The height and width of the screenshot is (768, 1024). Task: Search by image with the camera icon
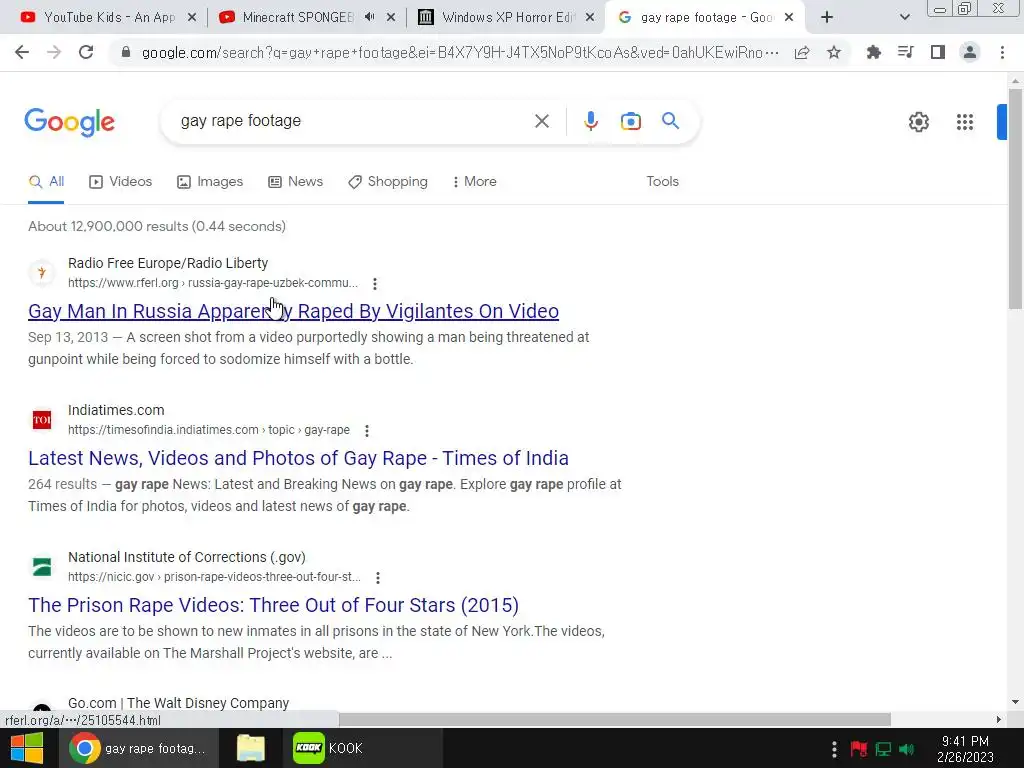(630, 121)
